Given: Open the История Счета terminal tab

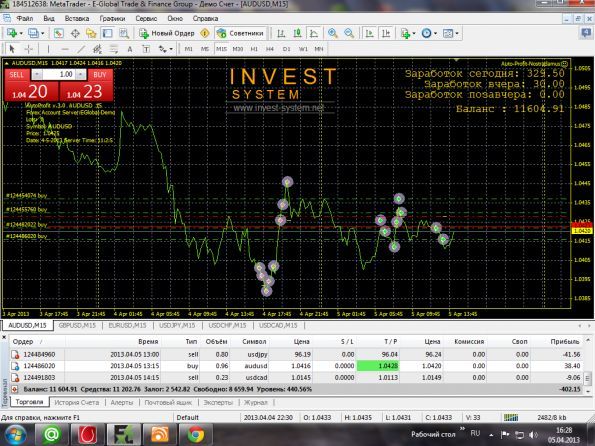Looking at the screenshot, I should (x=76, y=402).
